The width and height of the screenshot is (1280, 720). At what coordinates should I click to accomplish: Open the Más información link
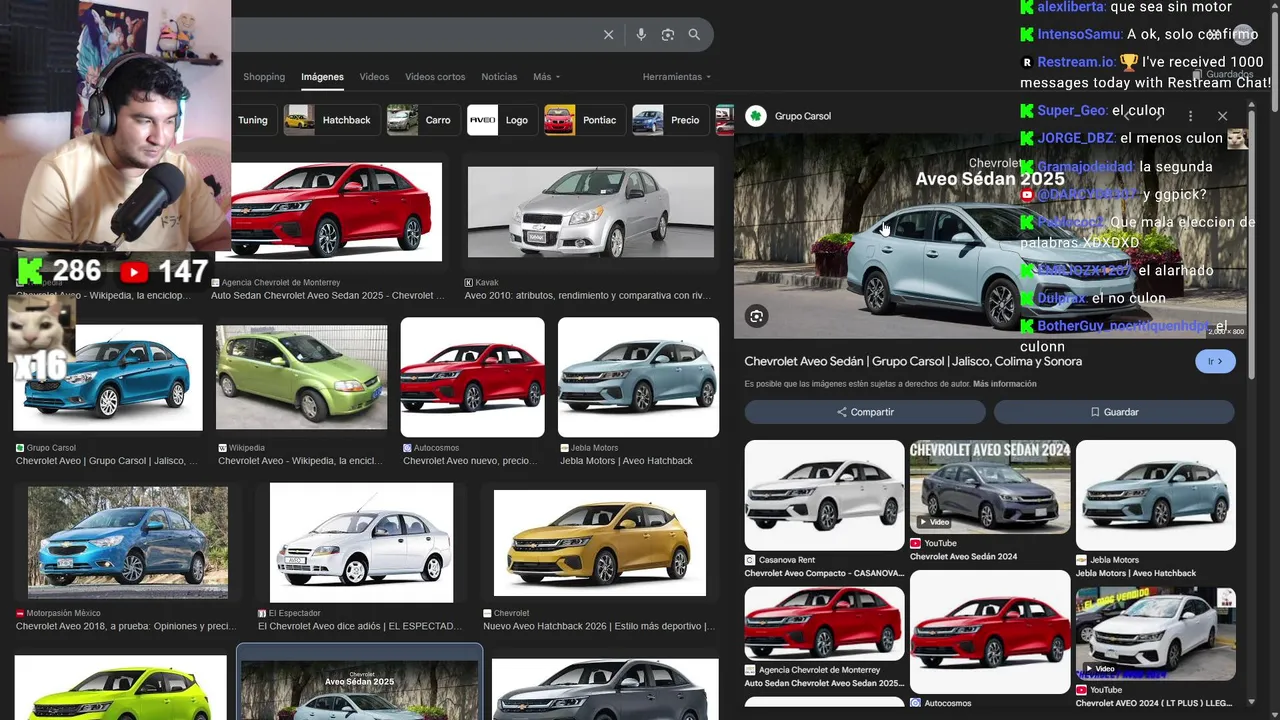(x=1004, y=384)
